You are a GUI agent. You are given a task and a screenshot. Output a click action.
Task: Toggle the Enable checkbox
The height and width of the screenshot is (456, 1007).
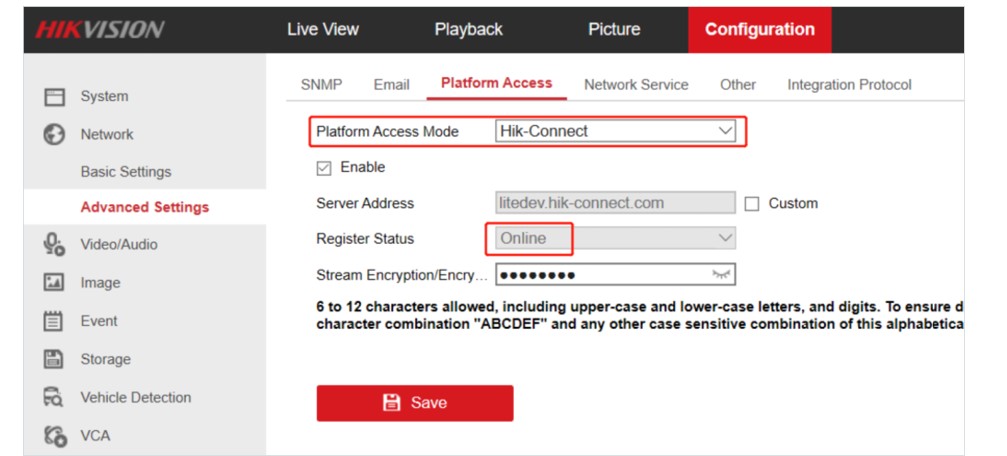pyautogui.click(x=324, y=167)
